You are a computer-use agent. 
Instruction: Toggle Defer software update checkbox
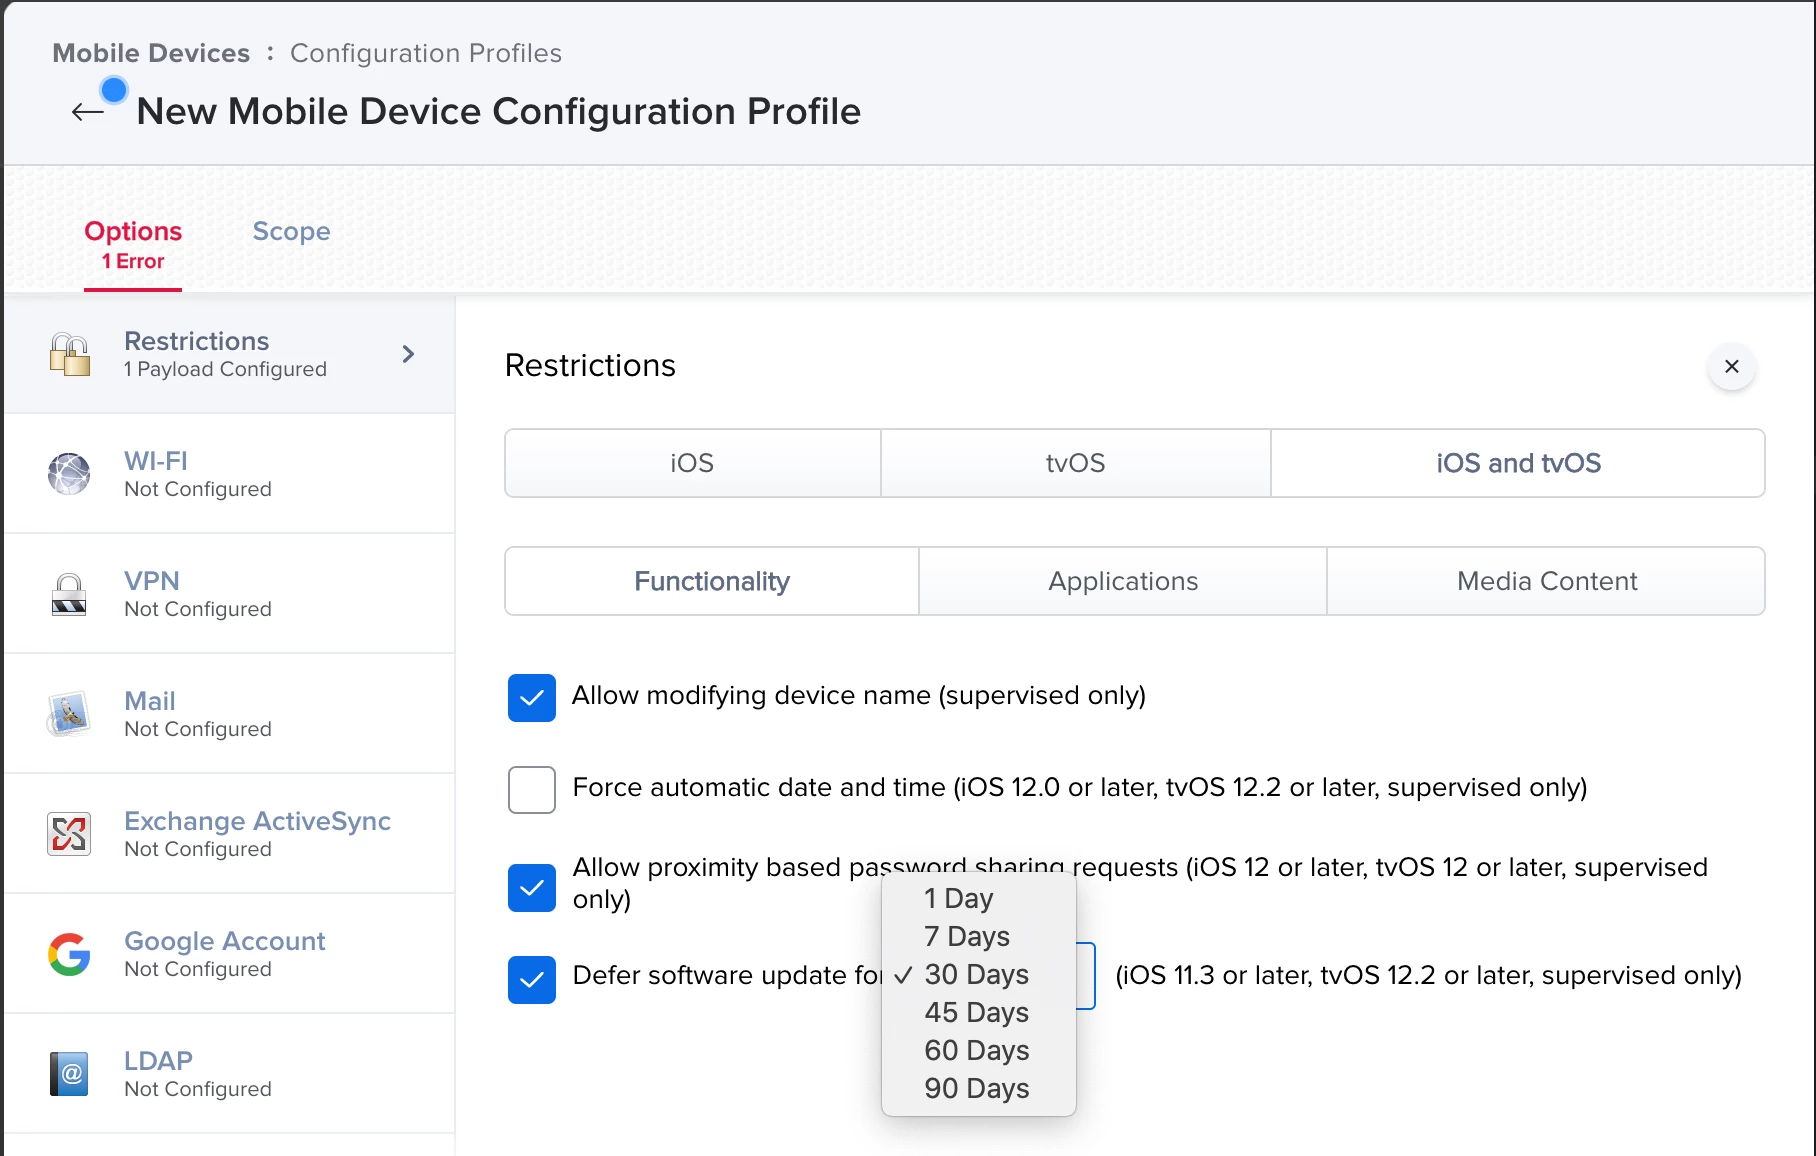532,980
